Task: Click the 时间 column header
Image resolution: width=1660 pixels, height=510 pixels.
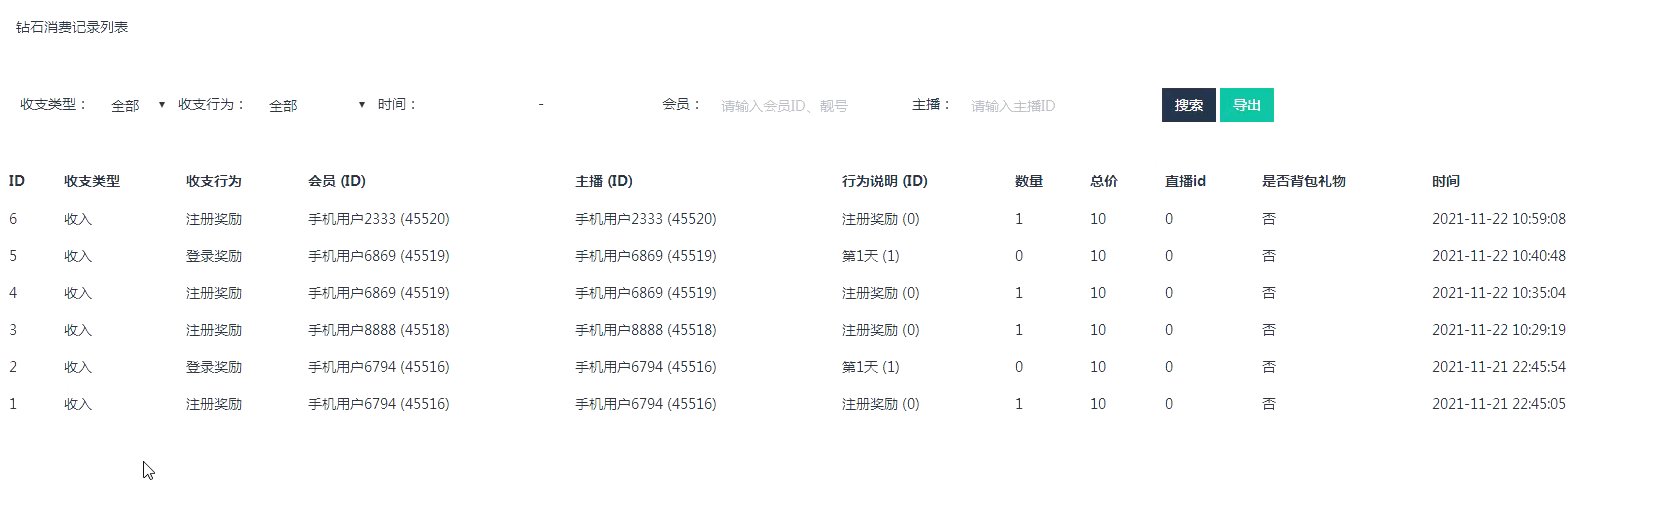Action: tap(1446, 181)
